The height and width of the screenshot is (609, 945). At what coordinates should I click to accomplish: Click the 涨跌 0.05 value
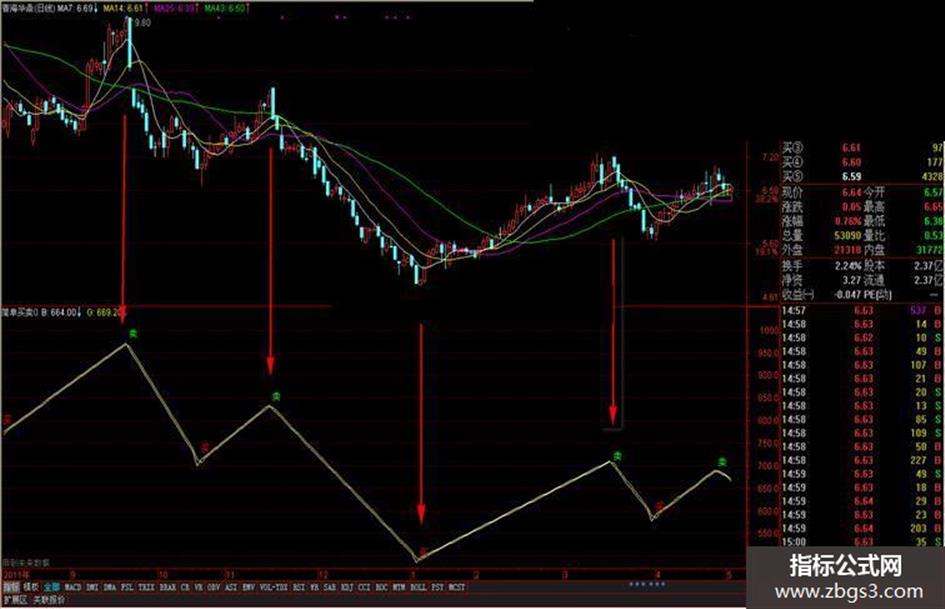point(852,207)
